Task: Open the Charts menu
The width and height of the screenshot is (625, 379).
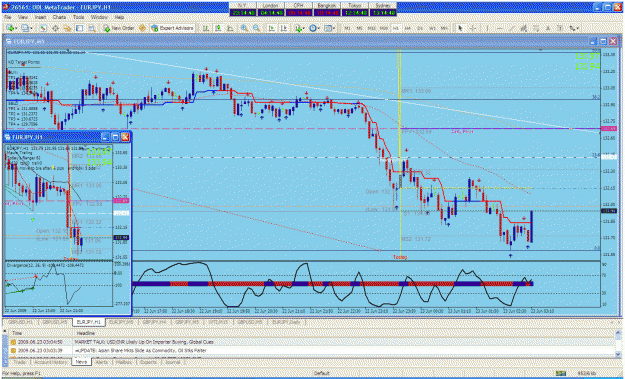Action: [x=59, y=18]
